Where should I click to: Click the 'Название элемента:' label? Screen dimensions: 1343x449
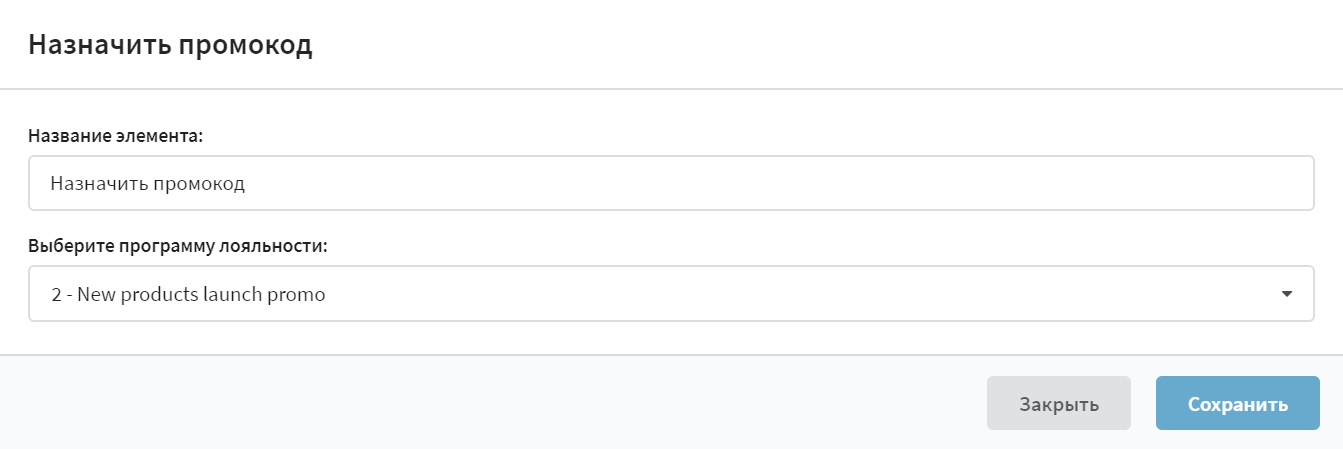(116, 135)
